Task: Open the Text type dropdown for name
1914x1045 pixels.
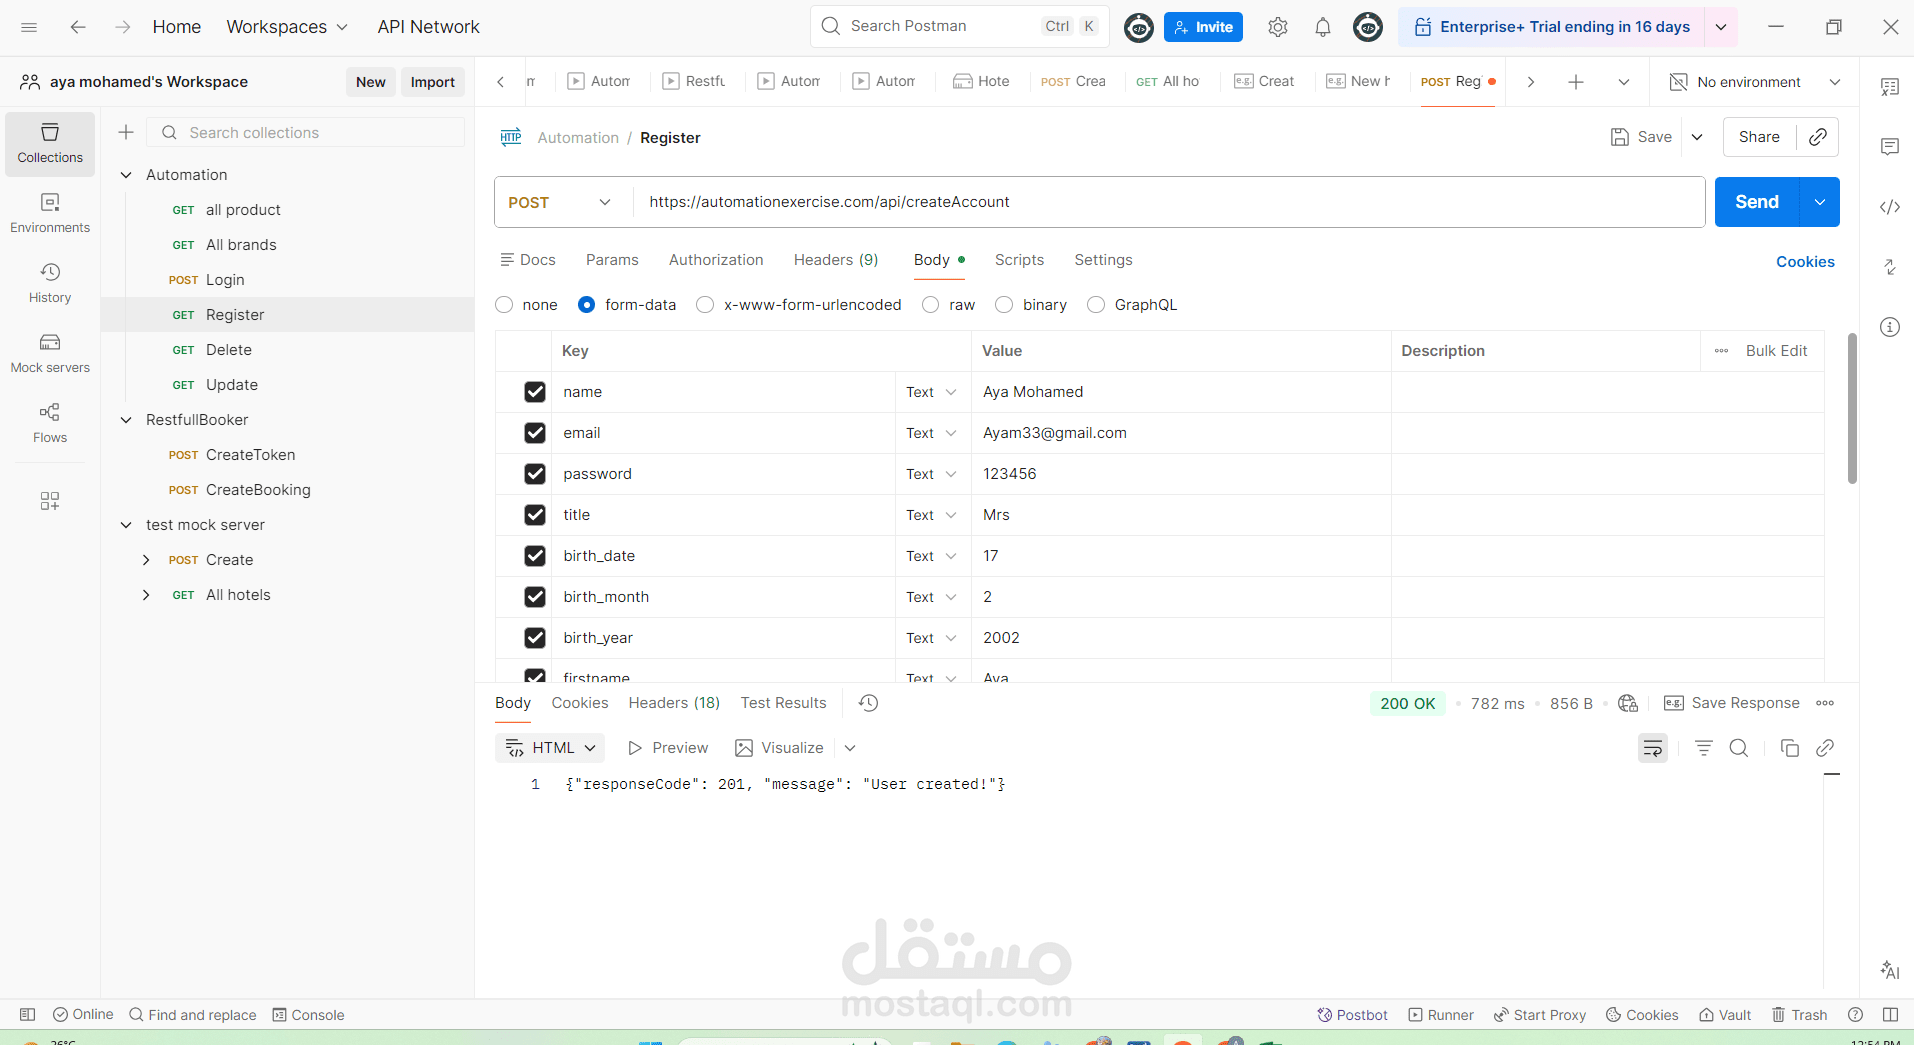Action: (x=932, y=392)
